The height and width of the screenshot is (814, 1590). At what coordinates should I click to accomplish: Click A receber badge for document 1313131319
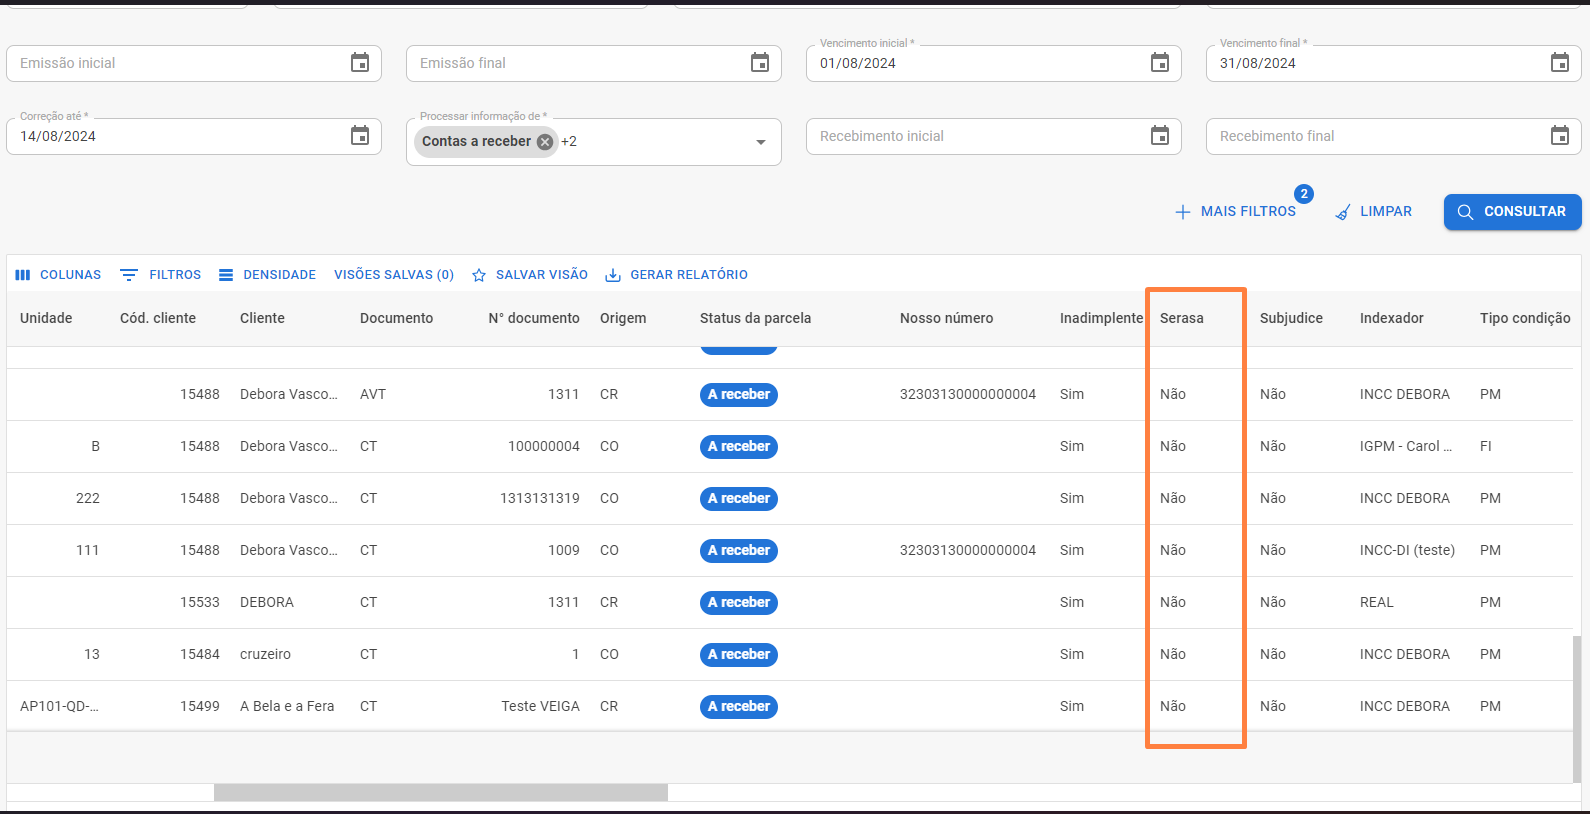(x=739, y=498)
